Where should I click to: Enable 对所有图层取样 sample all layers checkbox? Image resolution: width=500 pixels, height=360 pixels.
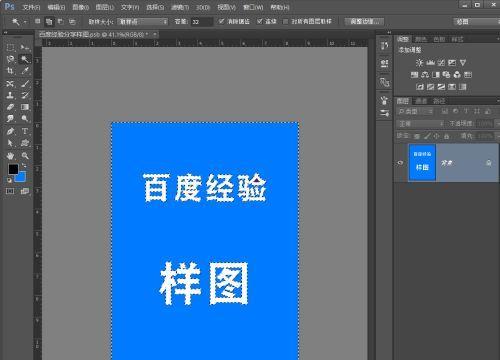pos(285,21)
